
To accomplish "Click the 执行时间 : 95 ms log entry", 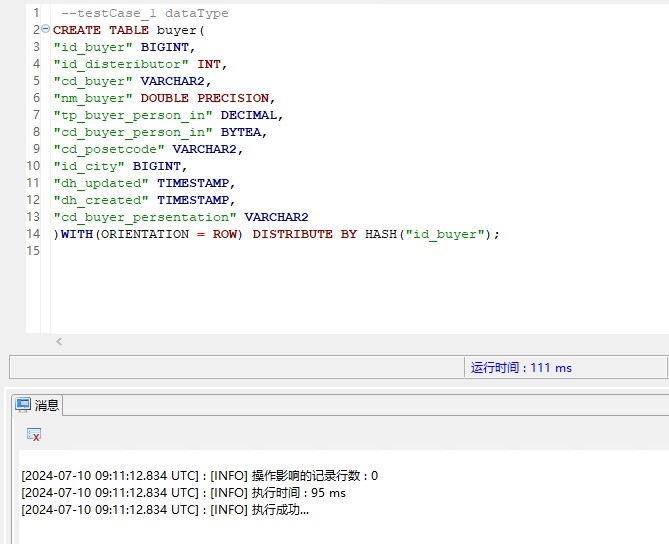I will [183, 493].
